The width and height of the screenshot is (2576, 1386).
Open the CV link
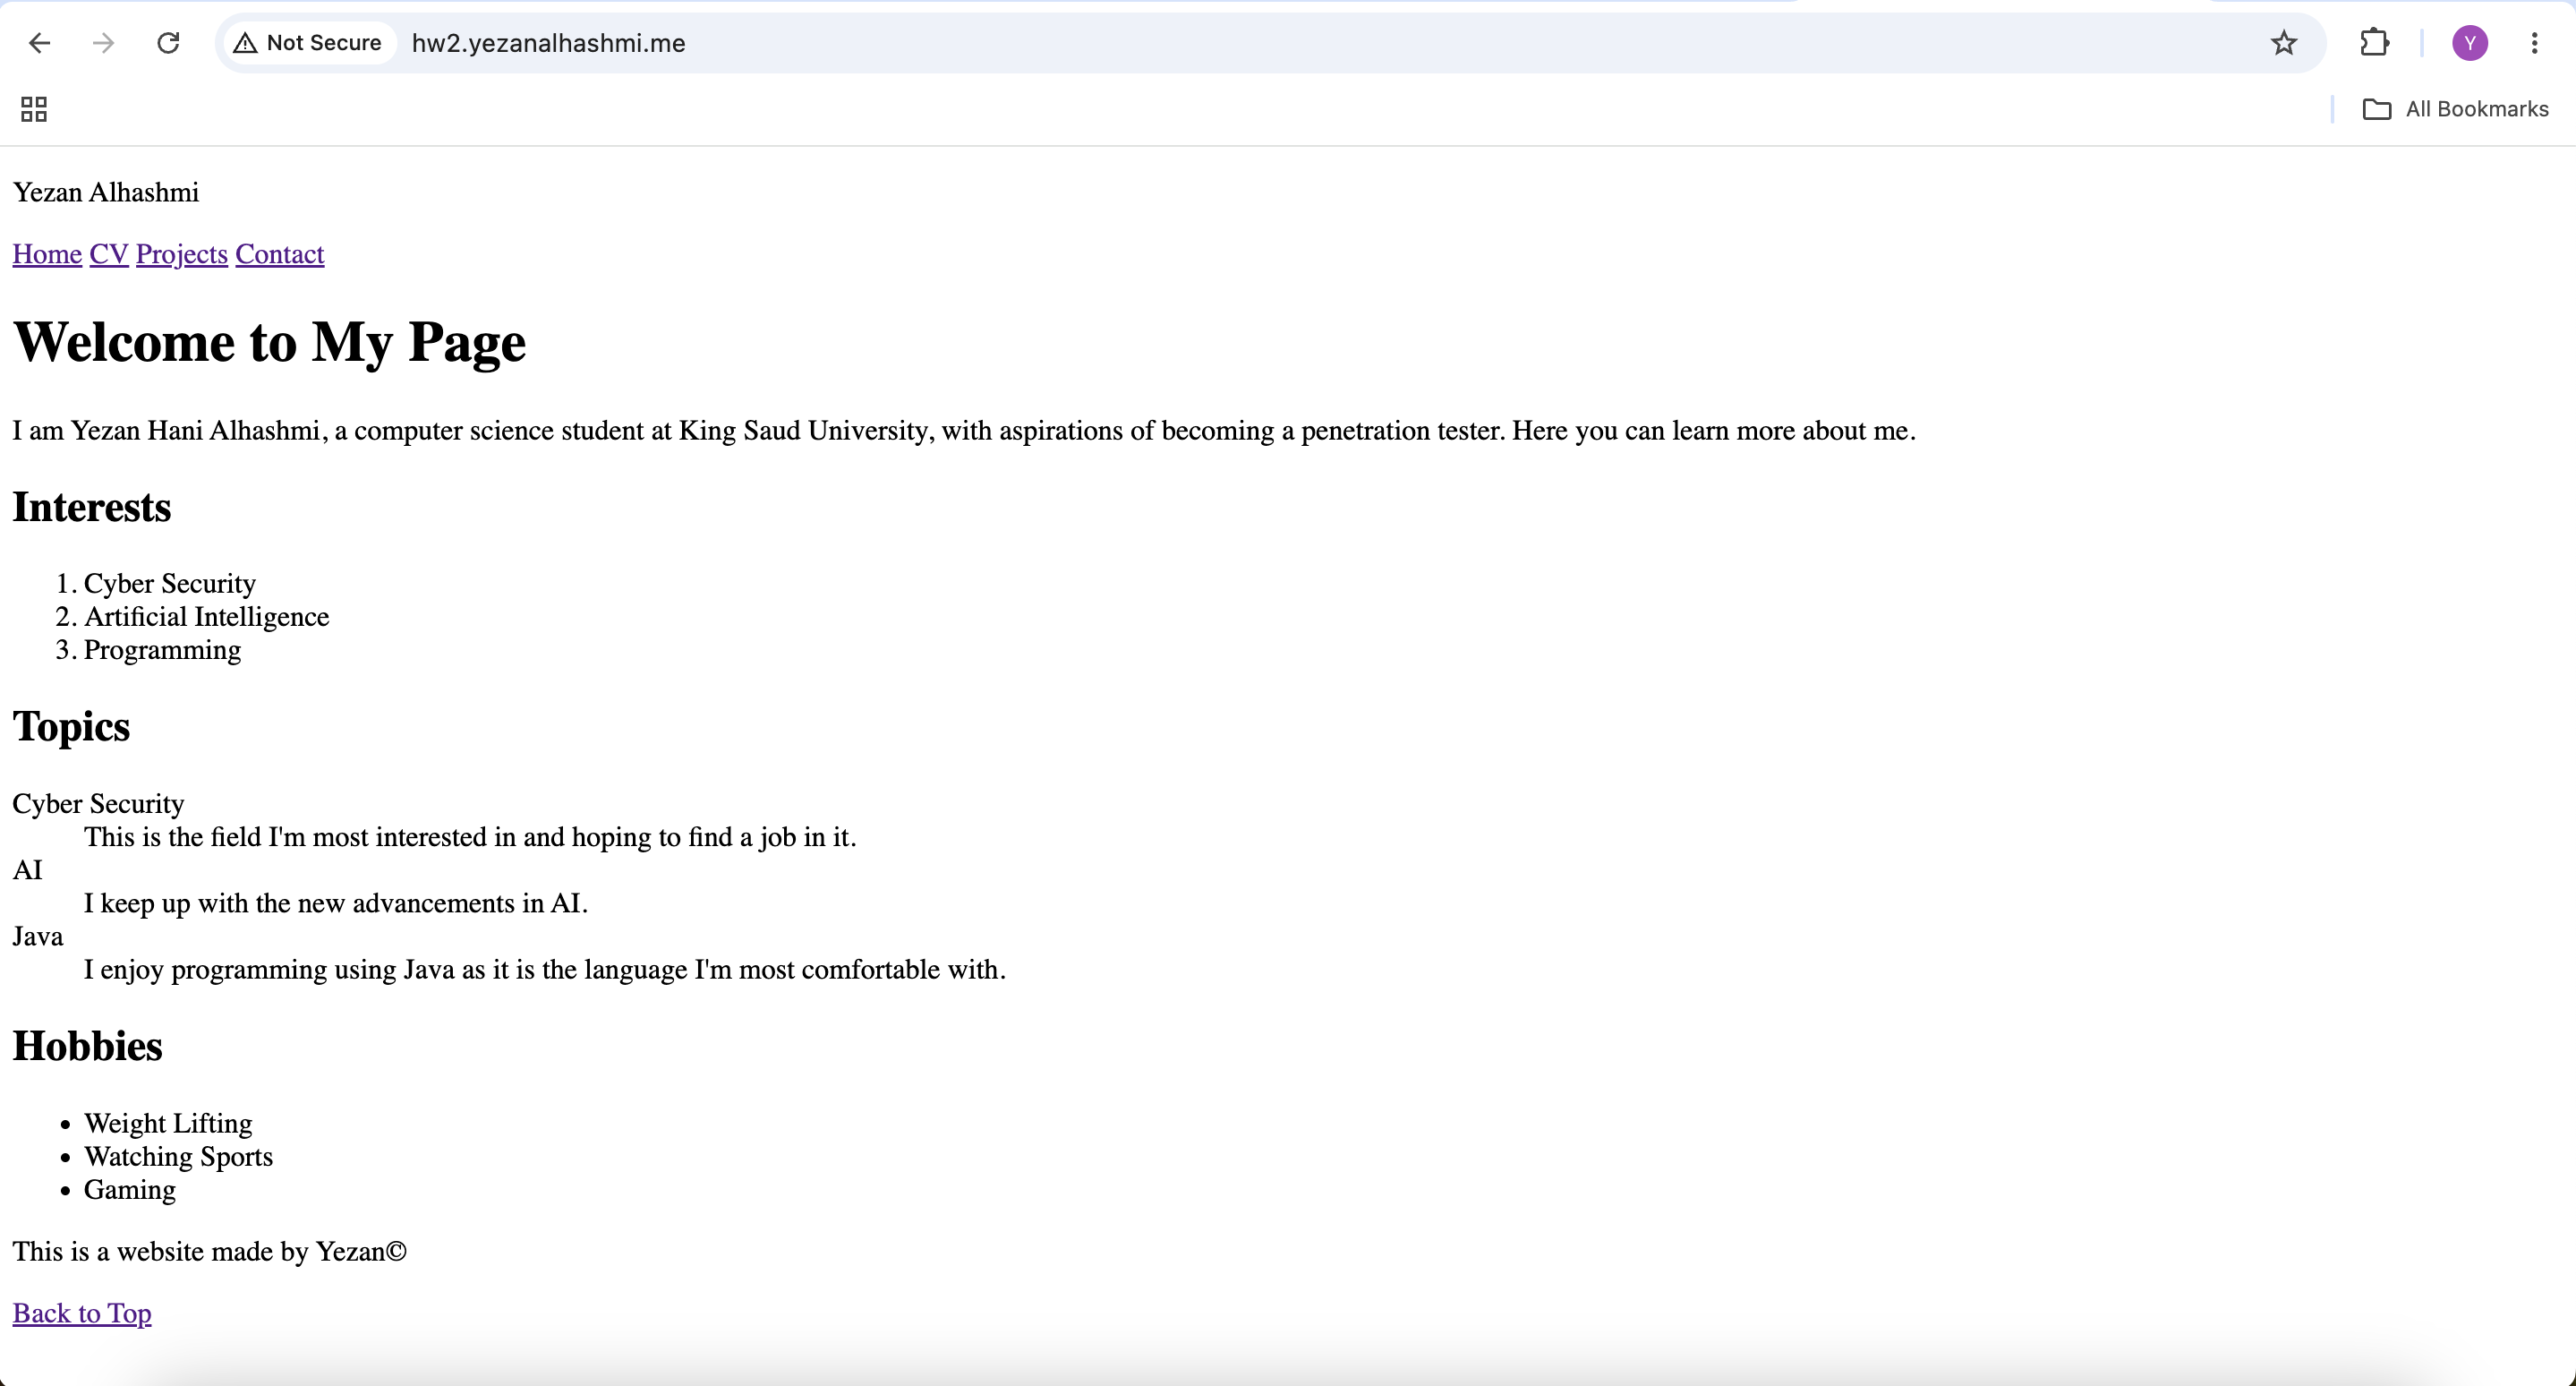[109, 254]
